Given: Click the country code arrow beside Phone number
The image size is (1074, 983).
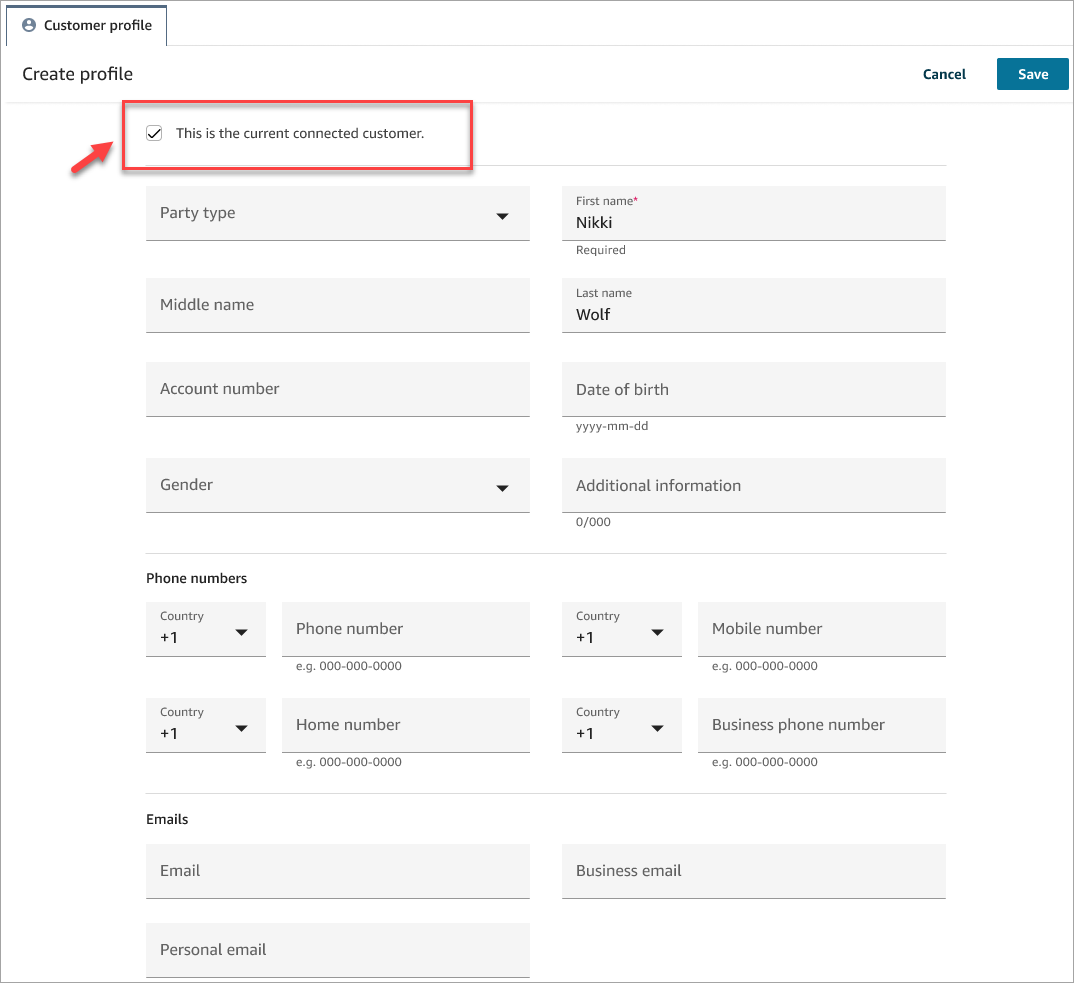Looking at the screenshot, I should (241, 633).
